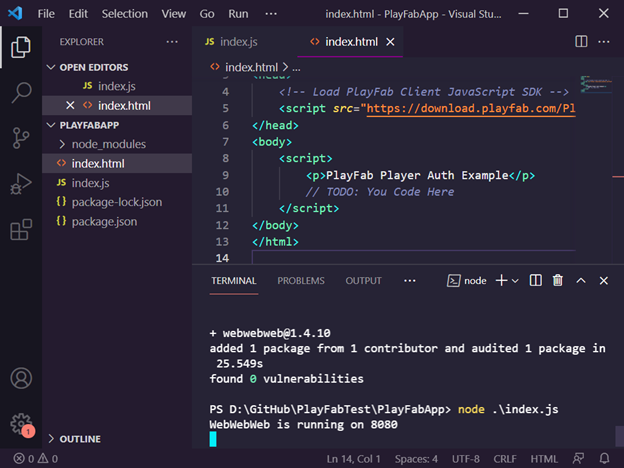Open the Edit menu
This screenshot has height=468, width=624.
pyautogui.click(x=78, y=14)
